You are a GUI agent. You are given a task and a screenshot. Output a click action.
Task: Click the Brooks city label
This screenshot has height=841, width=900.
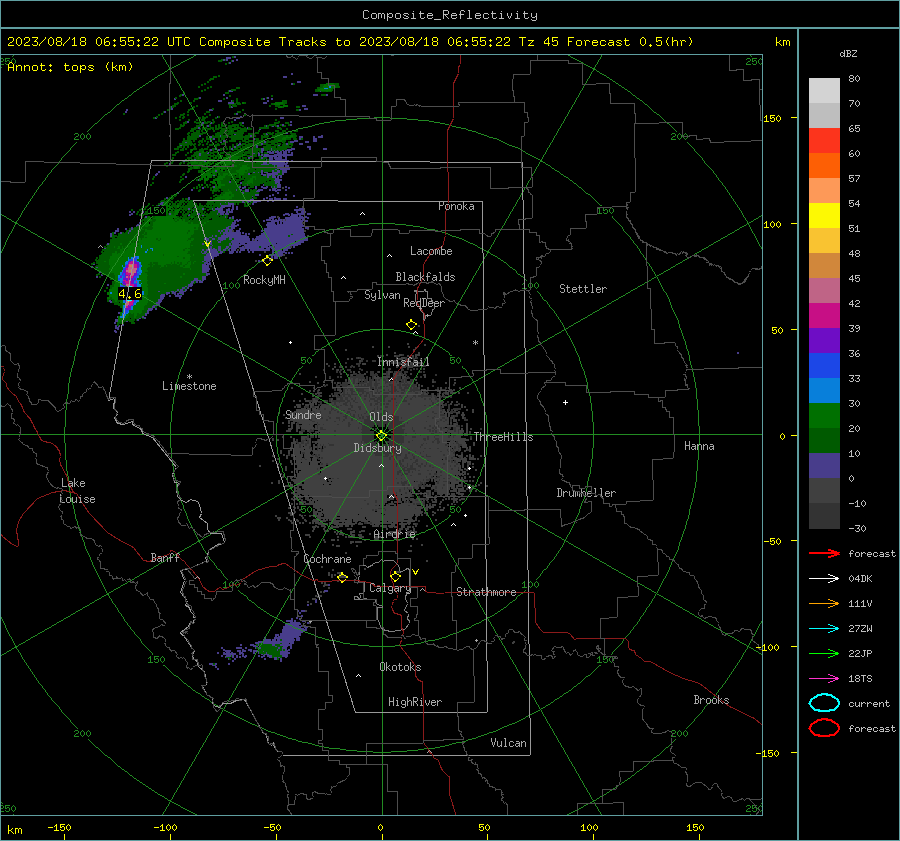(711, 700)
